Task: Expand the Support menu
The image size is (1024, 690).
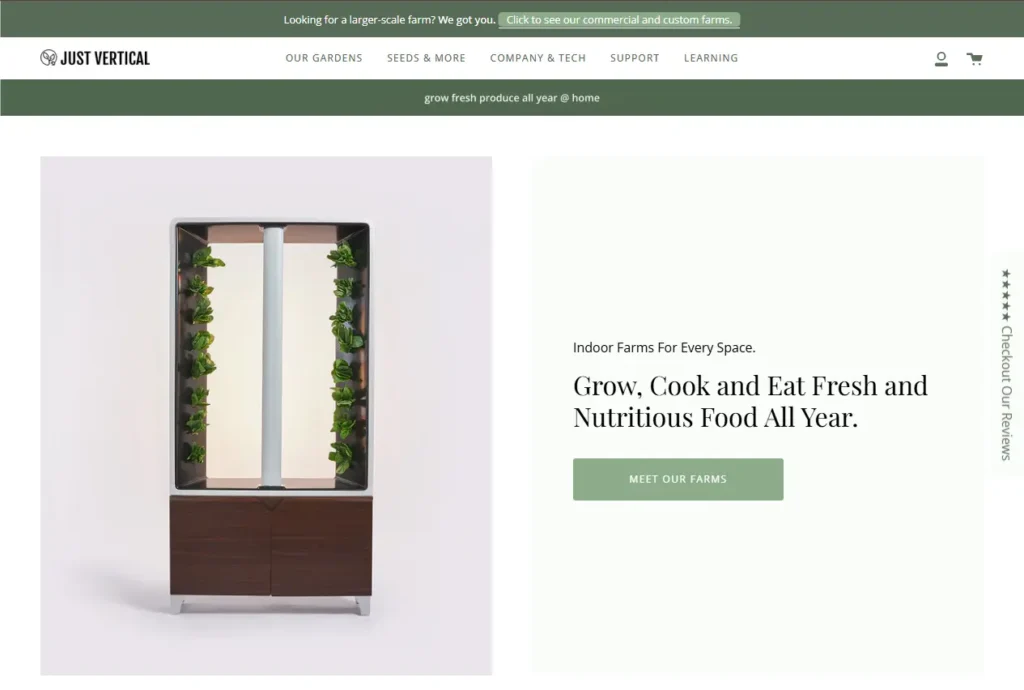Action: coord(635,58)
